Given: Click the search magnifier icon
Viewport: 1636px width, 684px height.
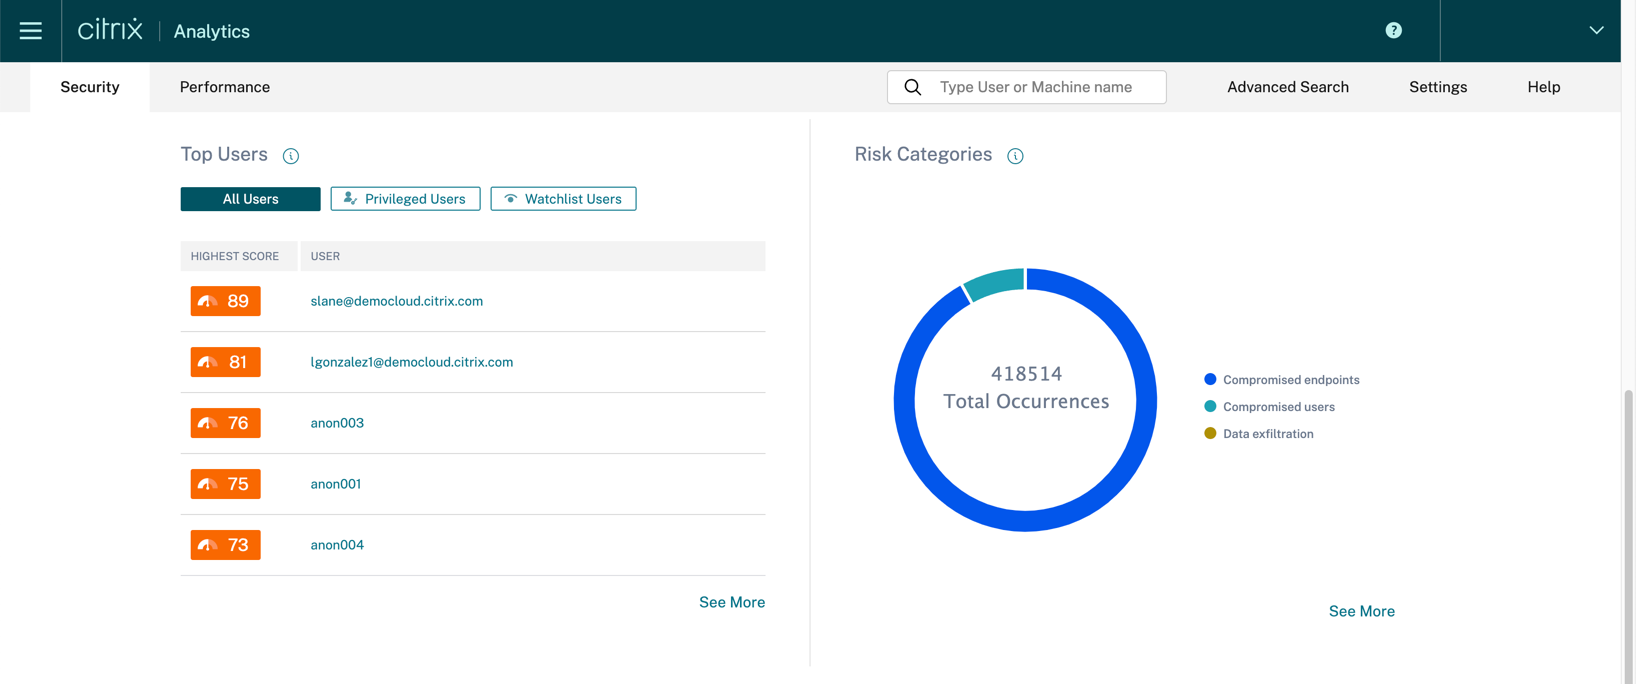Looking at the screenshot, I should coord(913,87).
